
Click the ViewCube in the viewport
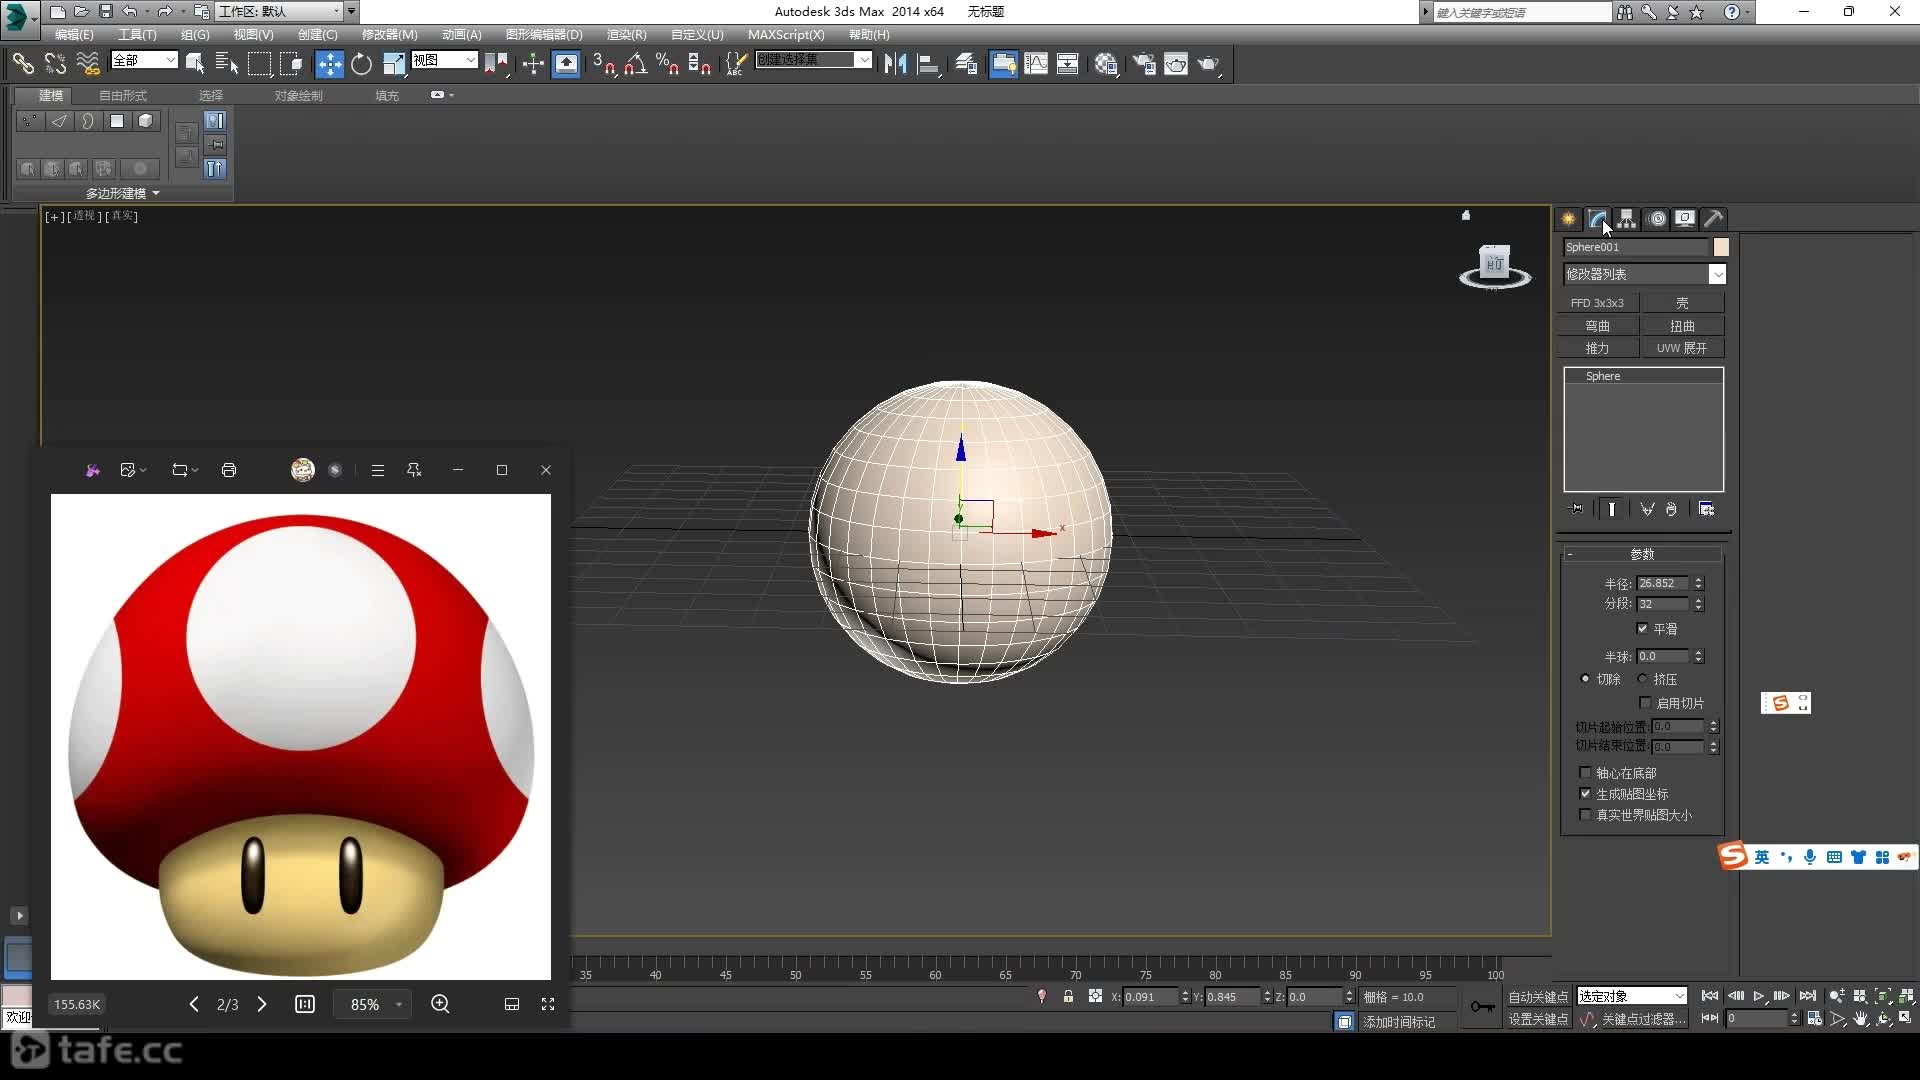tap(1495, 265)
